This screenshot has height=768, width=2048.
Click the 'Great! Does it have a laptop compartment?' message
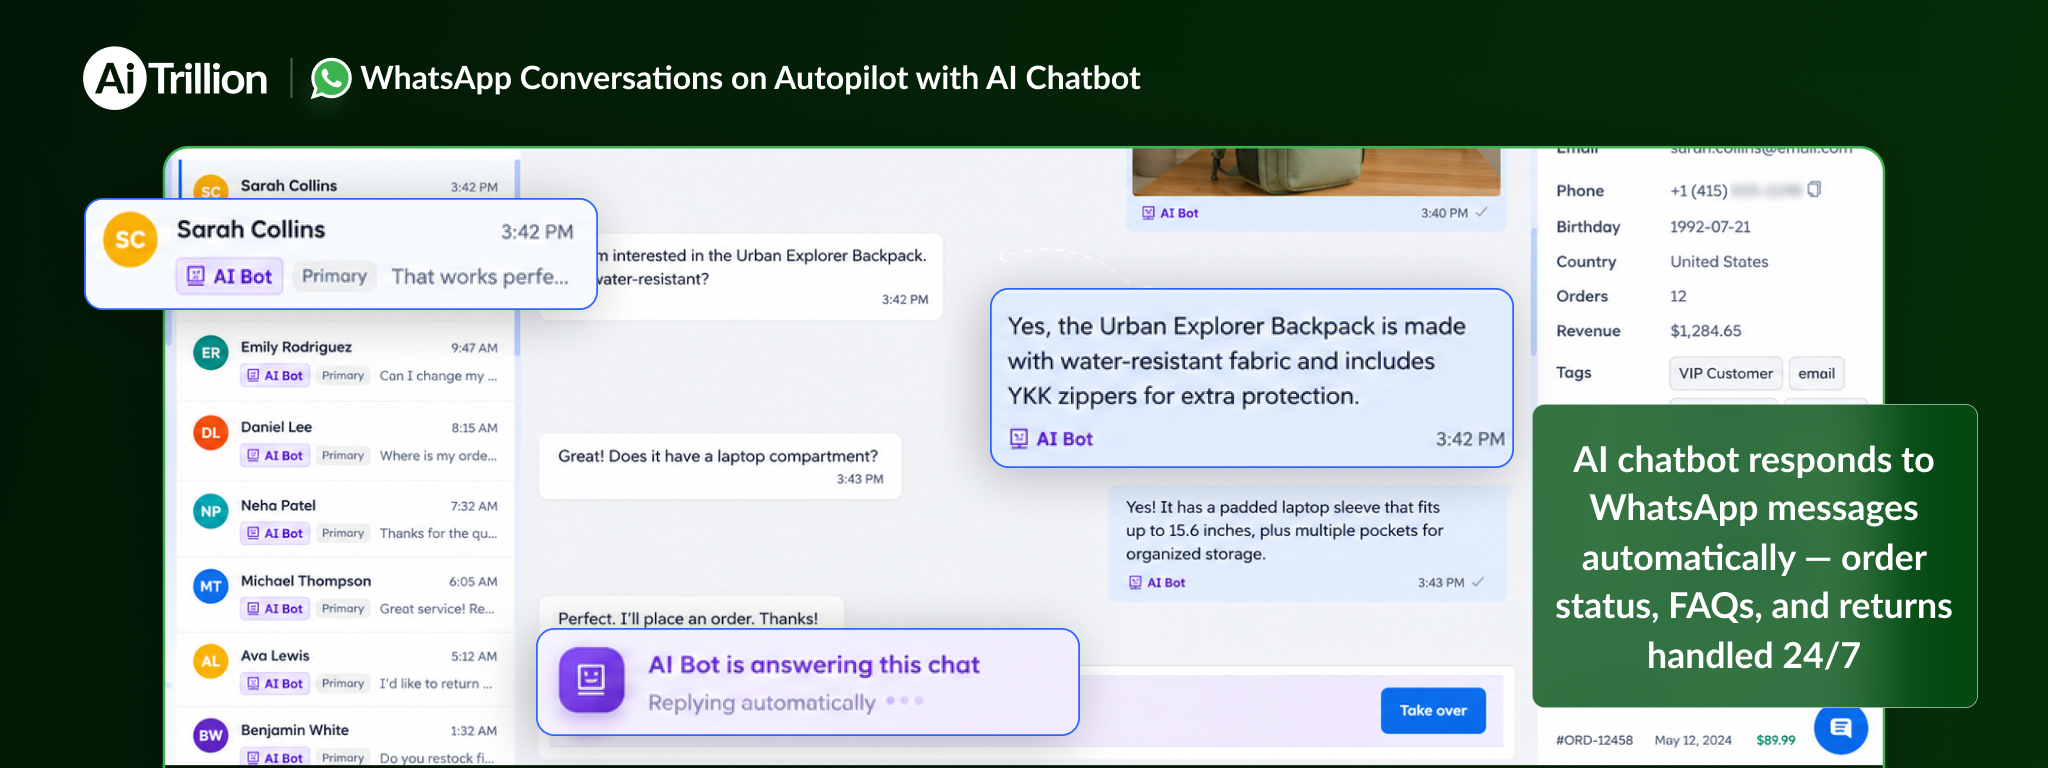pos(720,466)
